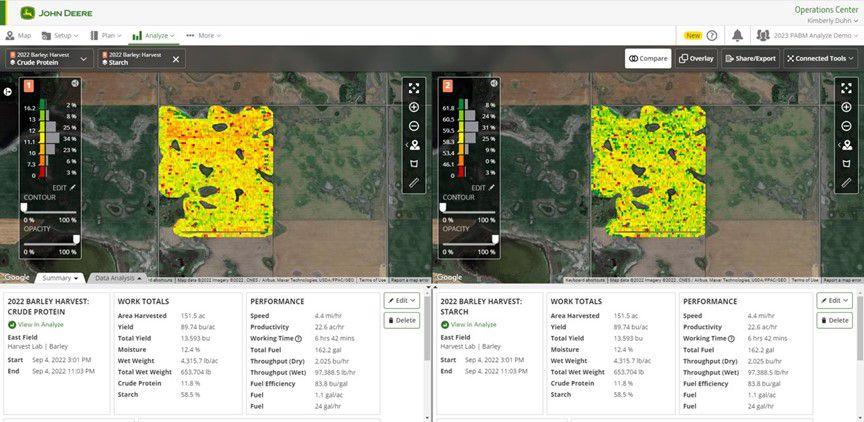Click the New badge
864x422 pixels.
point(693,35)
